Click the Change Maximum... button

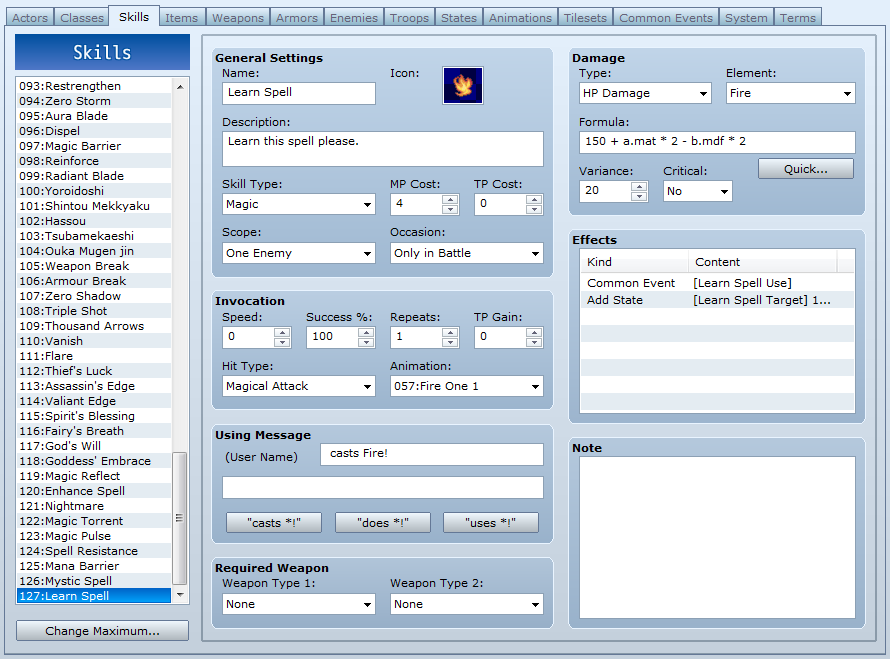point(103,631)
